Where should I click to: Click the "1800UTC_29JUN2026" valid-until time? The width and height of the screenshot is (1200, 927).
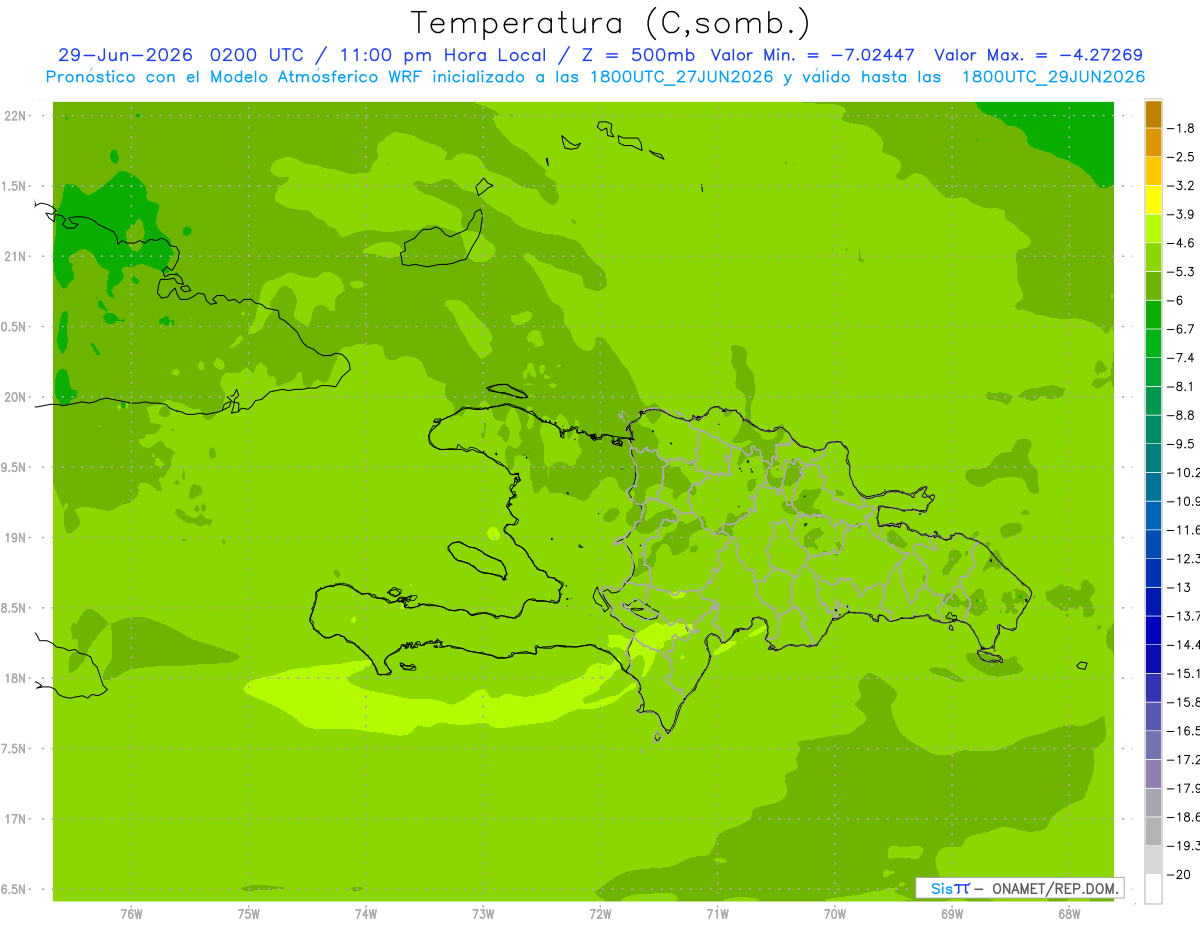pyautogui.click(x=1054, y=77)
